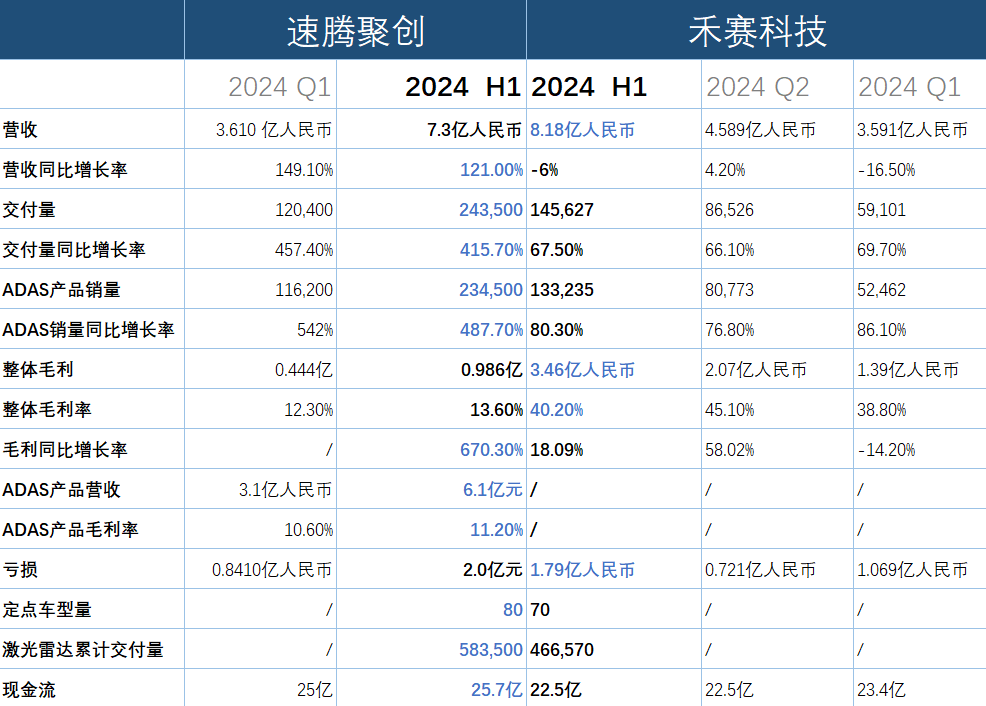986x706 pixels.
Task: Select the 23.4亿 cash flow cell
Action: [x=920, y=689]
